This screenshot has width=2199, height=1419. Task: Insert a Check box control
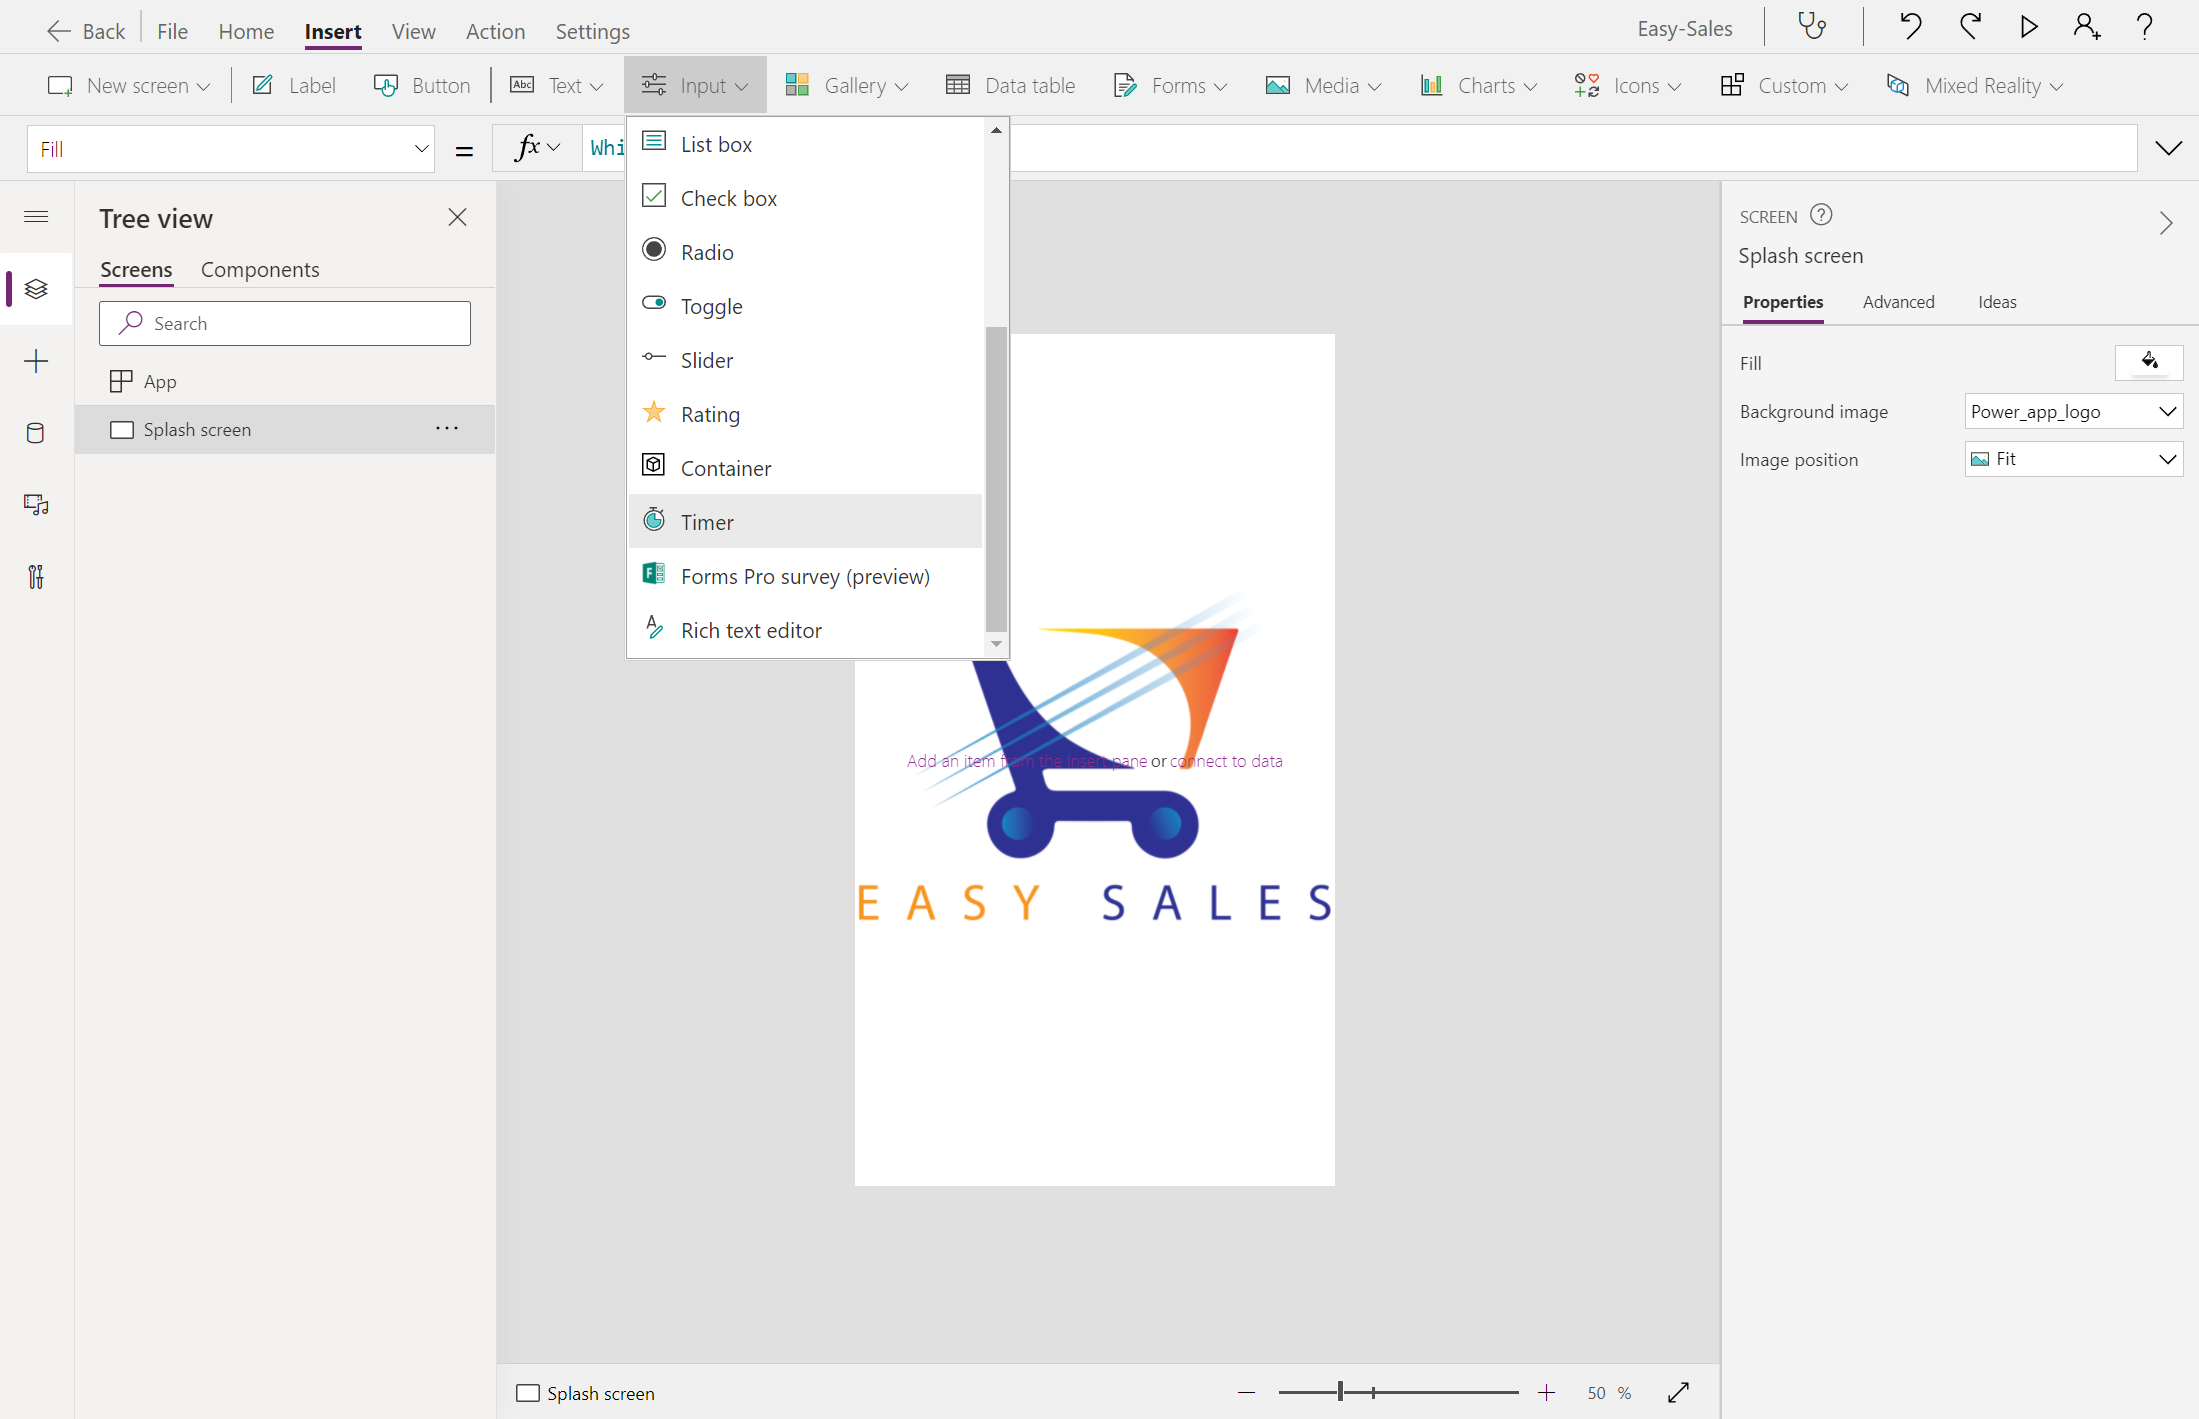point(728,198)
